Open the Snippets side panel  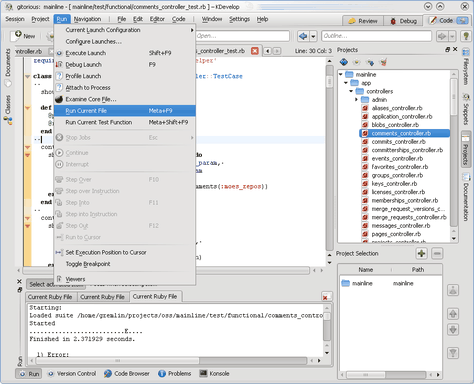point(466,110)
